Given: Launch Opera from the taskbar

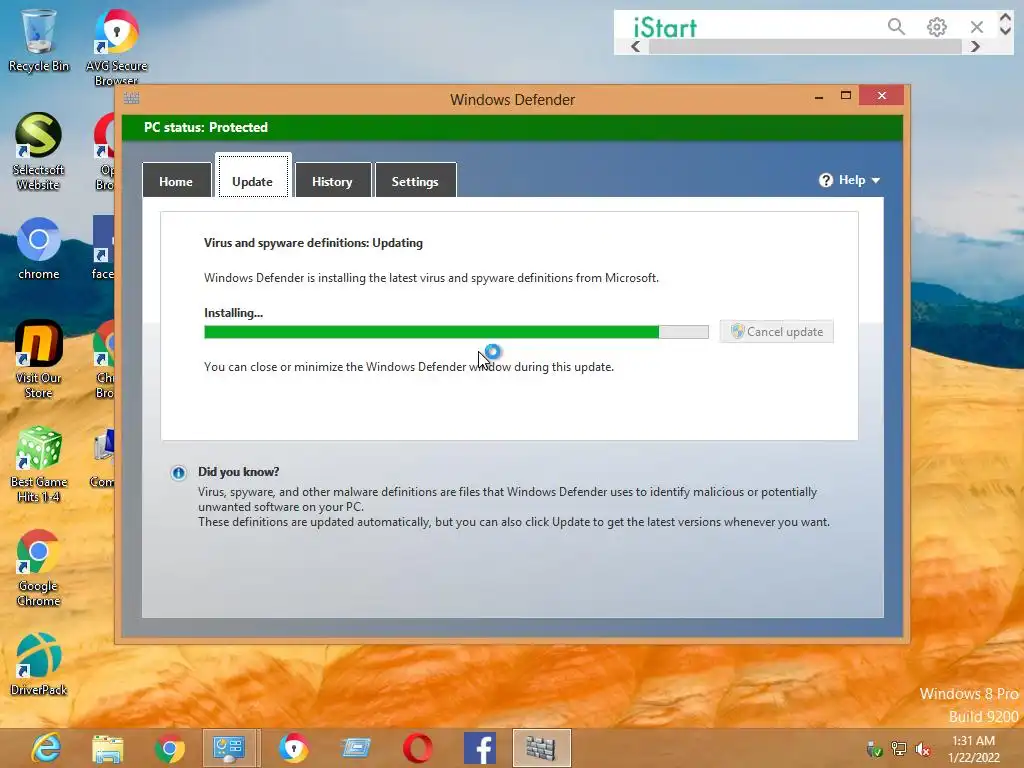Looking at the screenshot, I should pos(418,748).
